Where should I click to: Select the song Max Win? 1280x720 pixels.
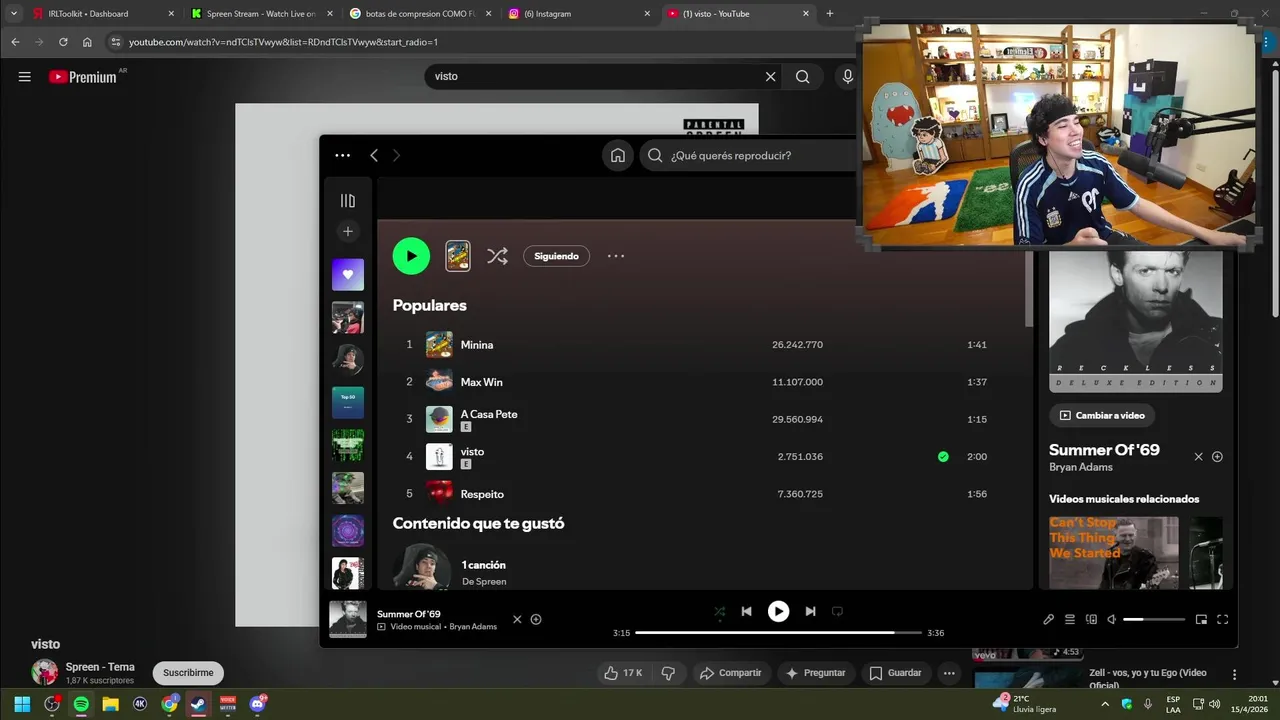click(x=482, y=382)
